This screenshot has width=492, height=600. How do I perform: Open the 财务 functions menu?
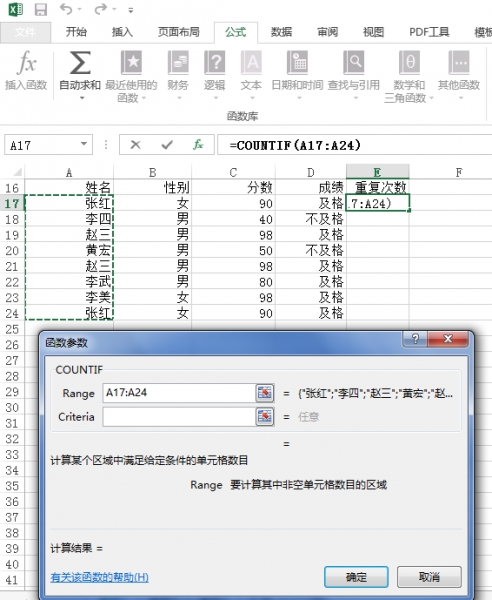178,75
